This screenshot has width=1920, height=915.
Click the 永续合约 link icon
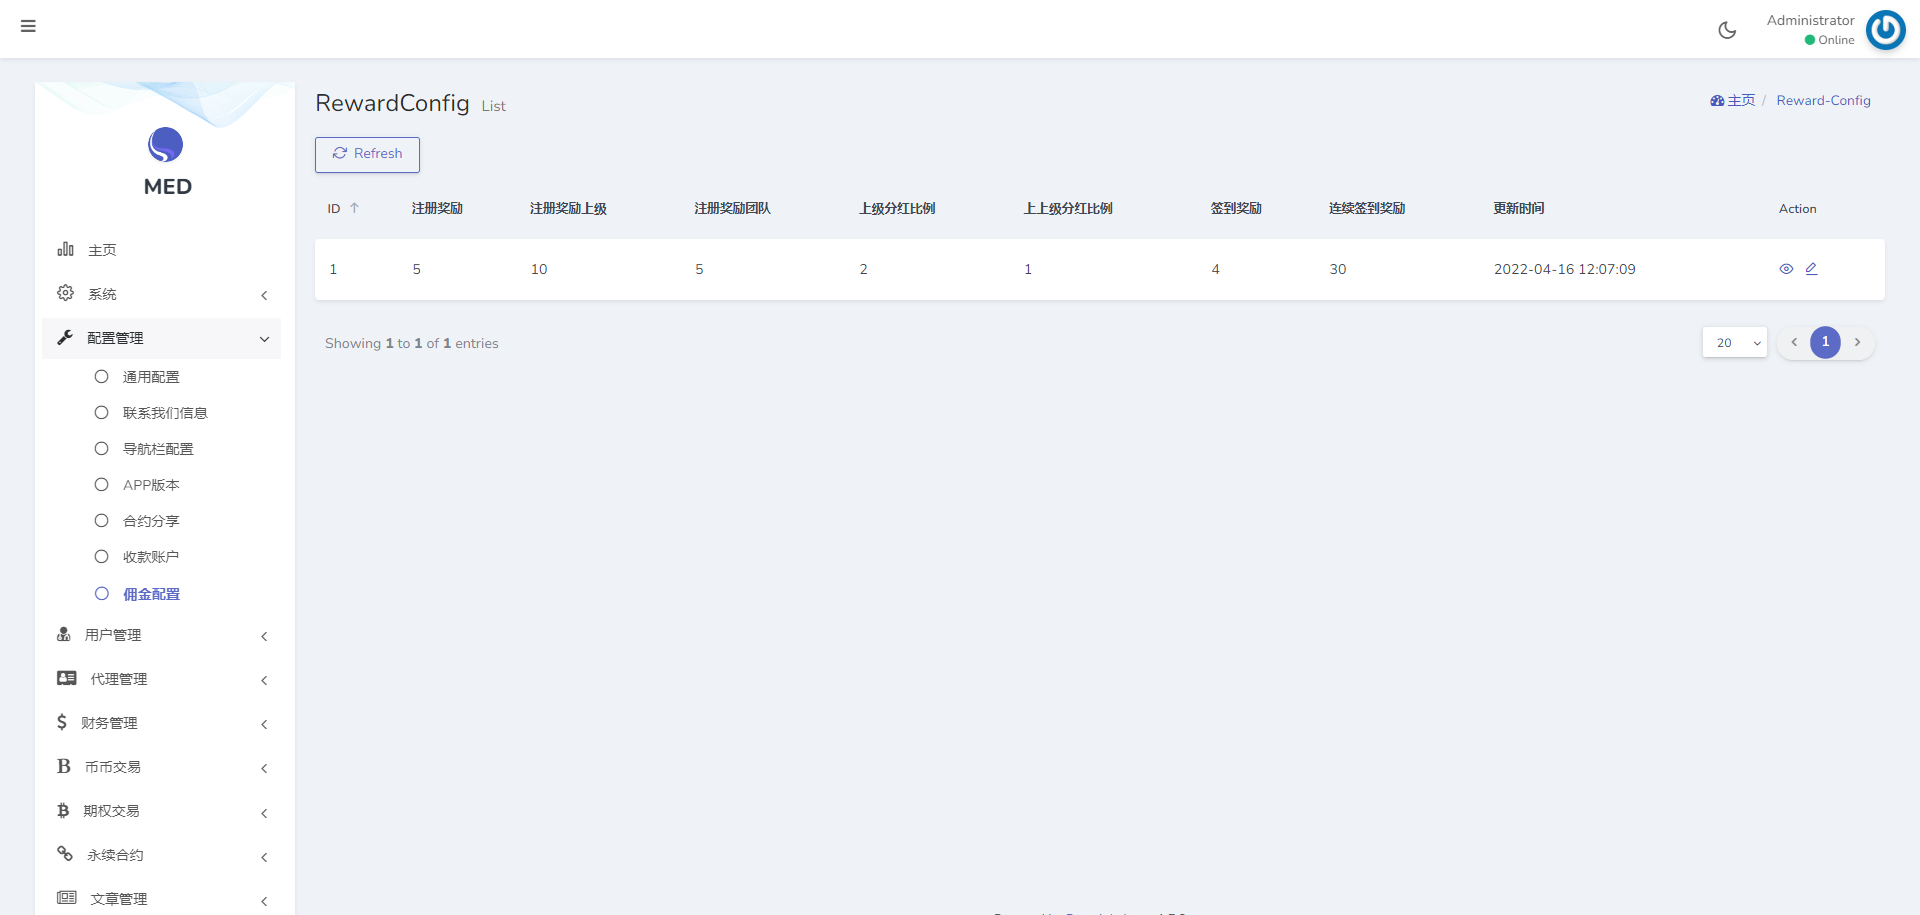(x=65, y=854)
